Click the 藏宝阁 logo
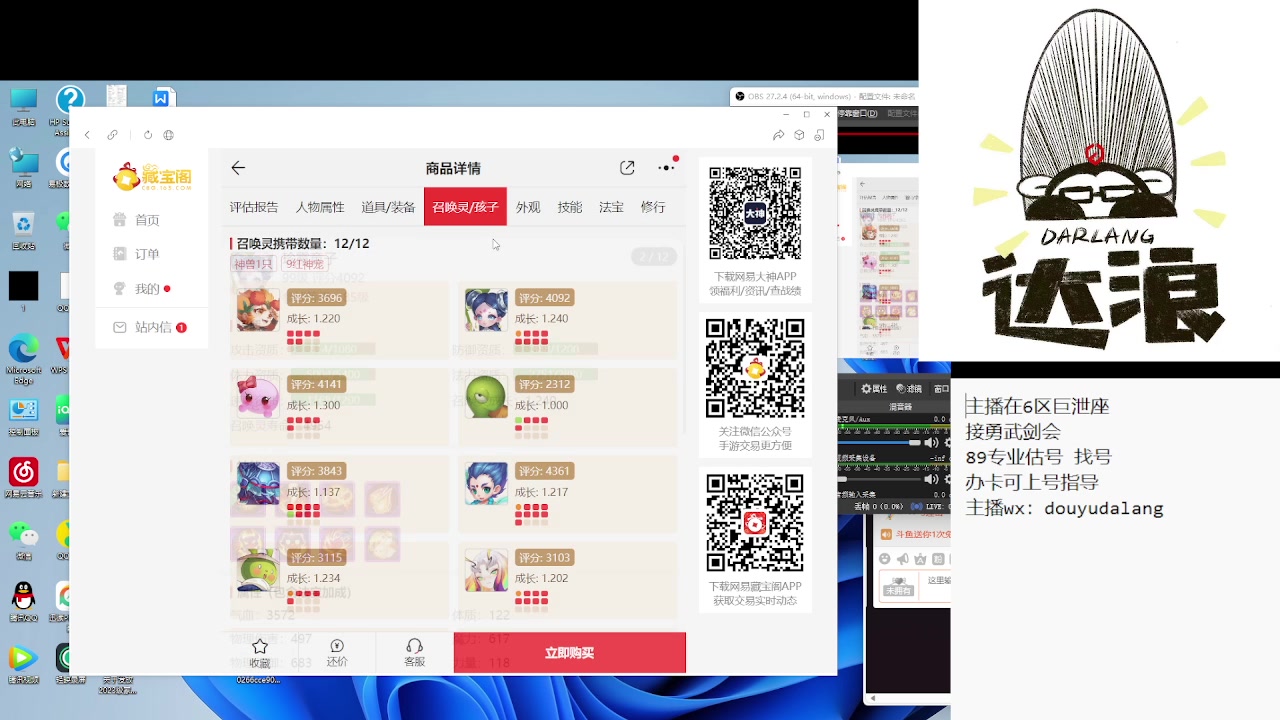1280x720 pixels. click(152, 176)
